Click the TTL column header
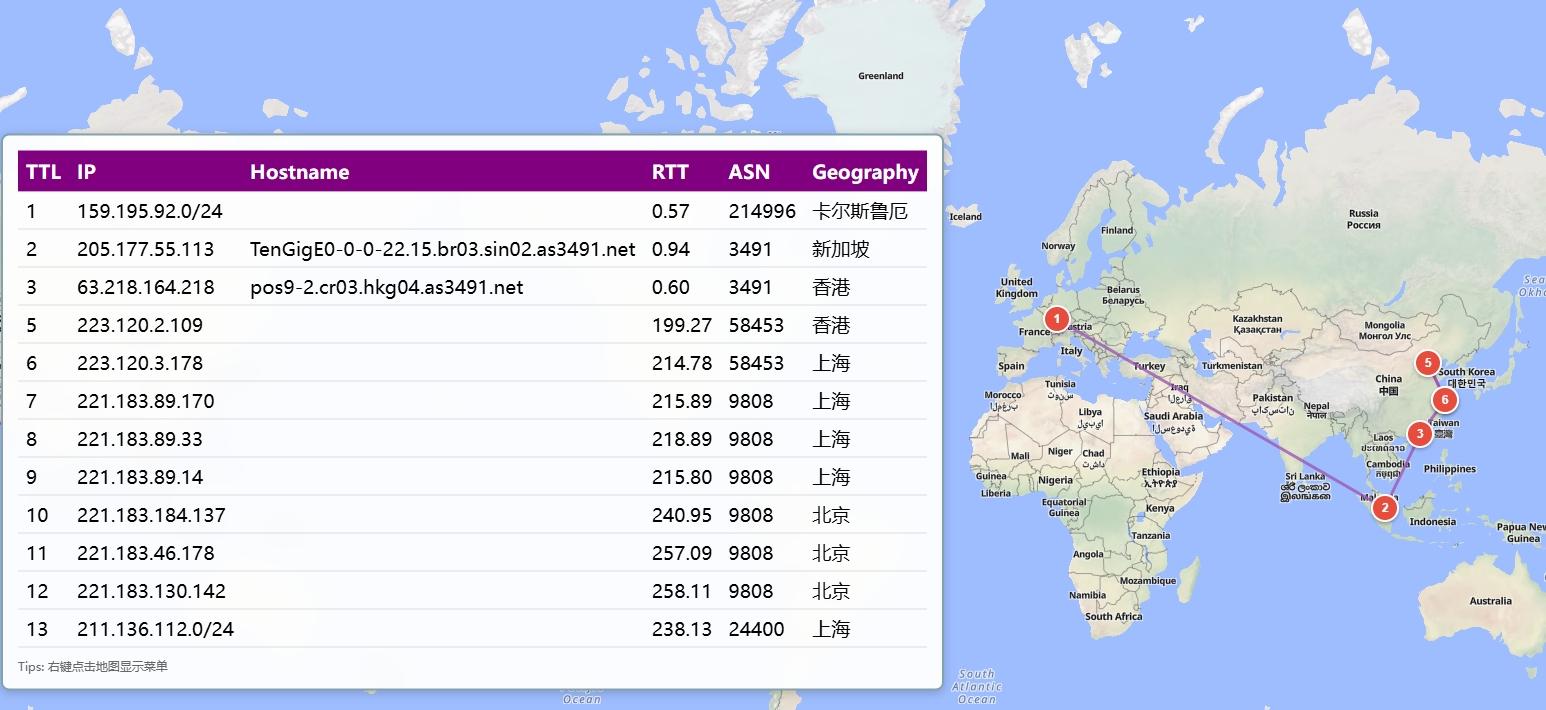1546x710 pixels. point(43,172)
